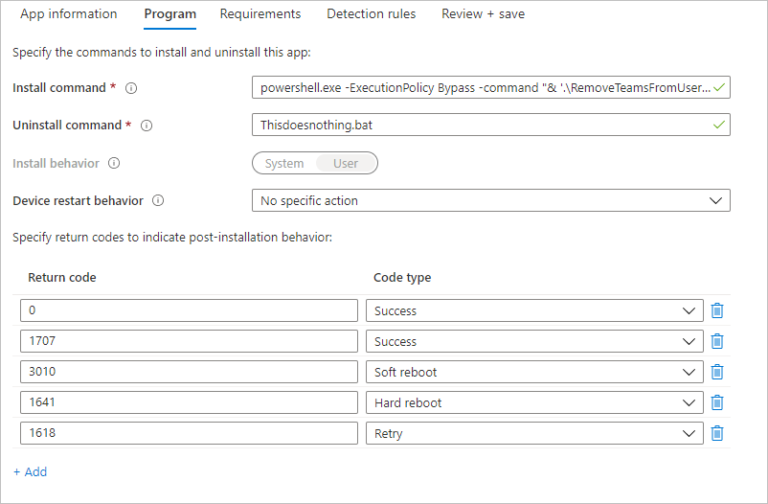Edit the return code field containing 3010
This screenshot has width=768, height=504.
[189, 372]
